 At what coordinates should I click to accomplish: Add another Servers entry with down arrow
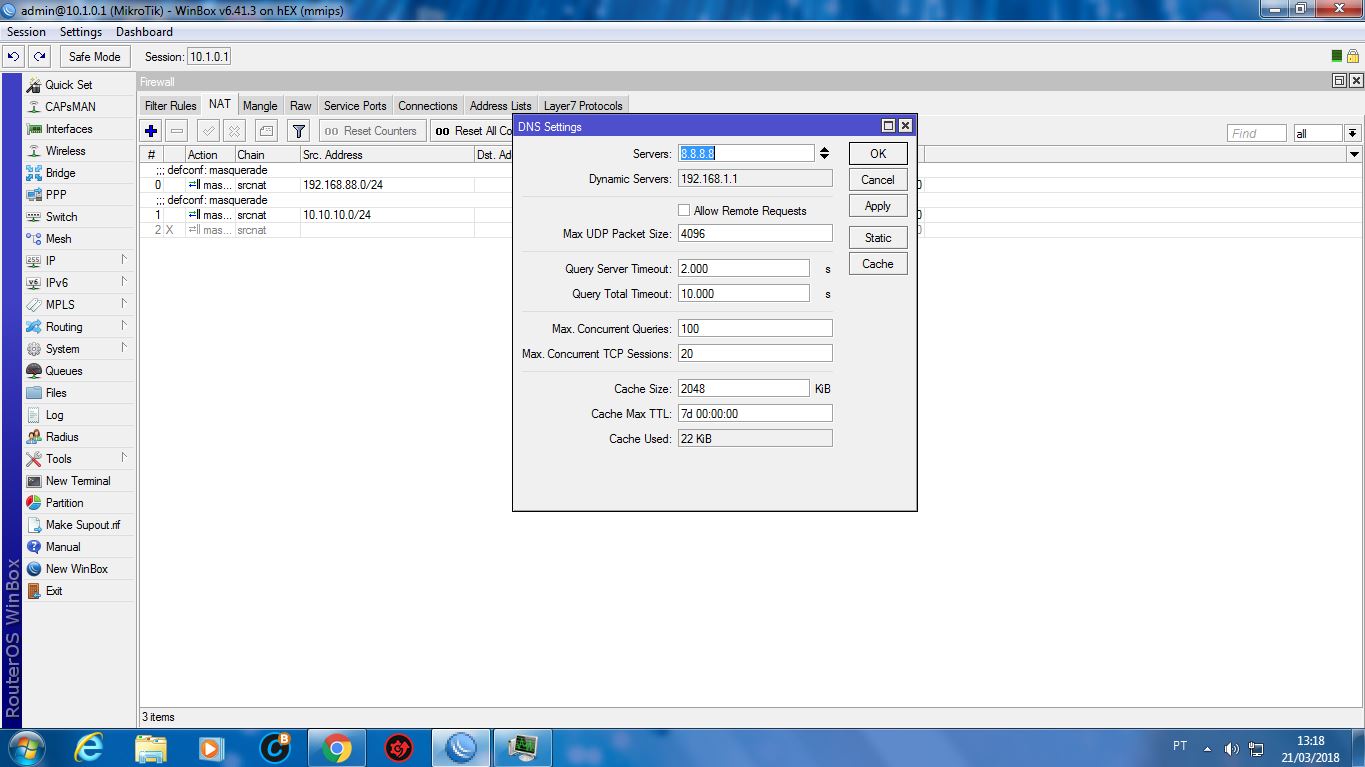click(x=824, y=156)
